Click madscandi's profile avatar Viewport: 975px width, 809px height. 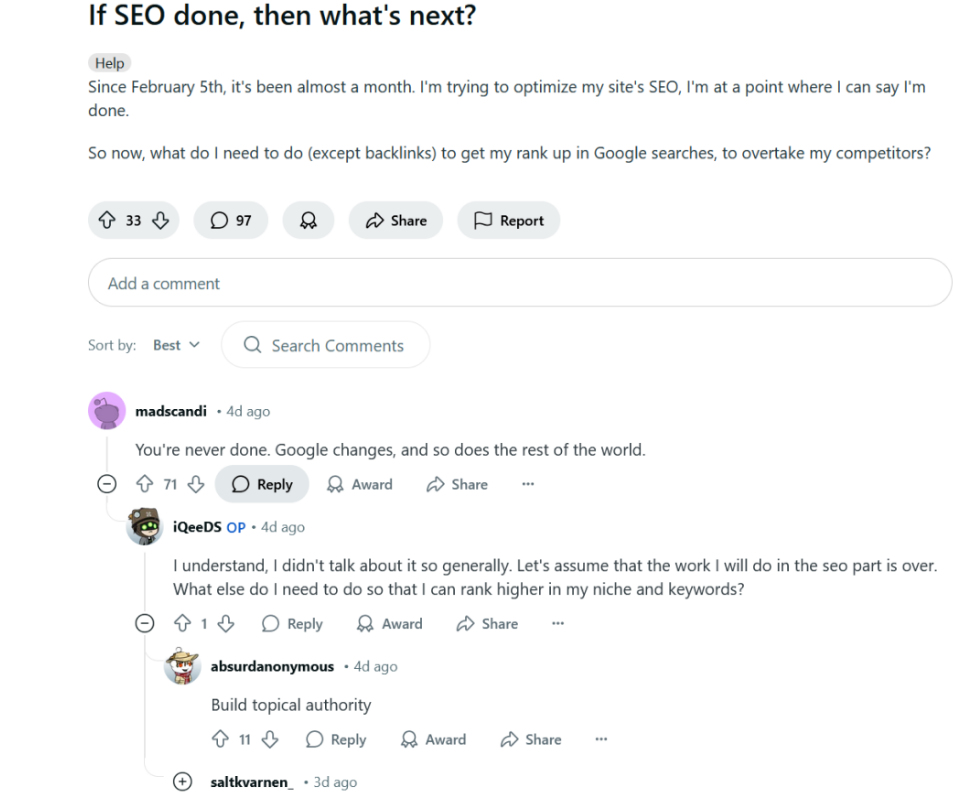[106, 410]
